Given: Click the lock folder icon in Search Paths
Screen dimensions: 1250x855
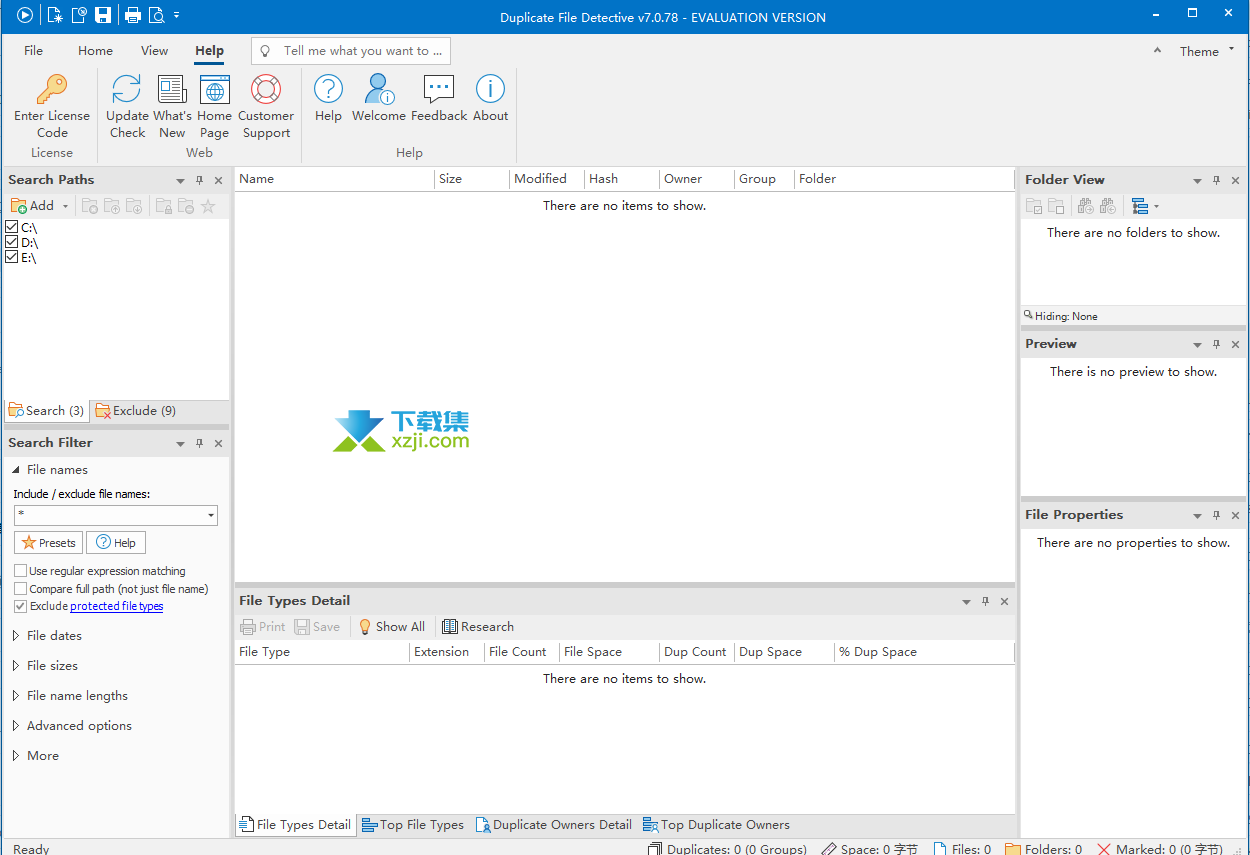Looking at the screenshot, I should [x=164, y=206].
